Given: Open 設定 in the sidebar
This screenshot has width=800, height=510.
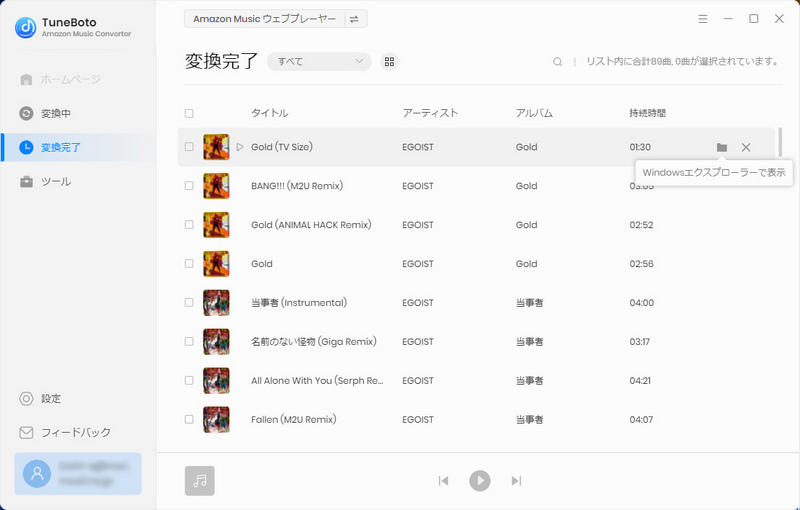Looking at the screenshot, I should pyautogui.click(x=40, y=398).
